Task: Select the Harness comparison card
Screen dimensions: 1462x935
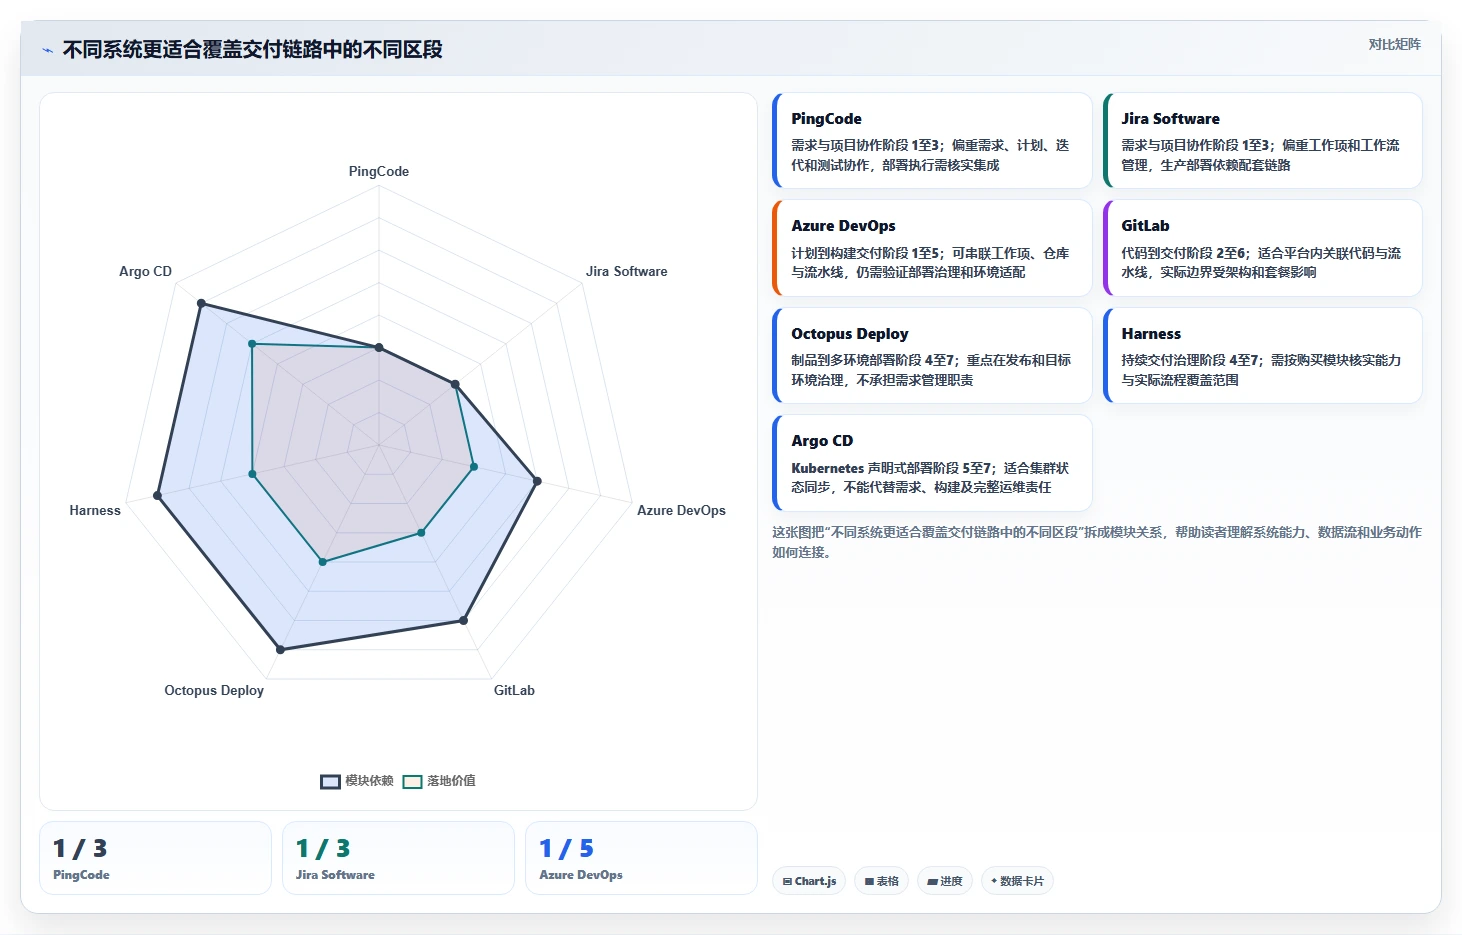Action: [1262, 356]
